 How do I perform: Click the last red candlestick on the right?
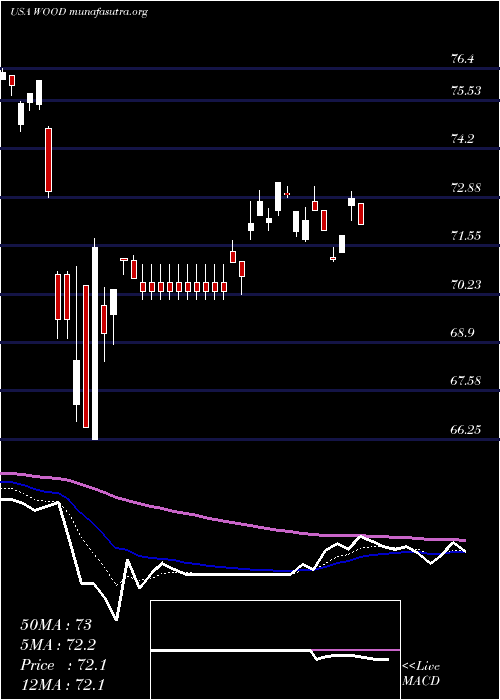(x=361, y=214)
